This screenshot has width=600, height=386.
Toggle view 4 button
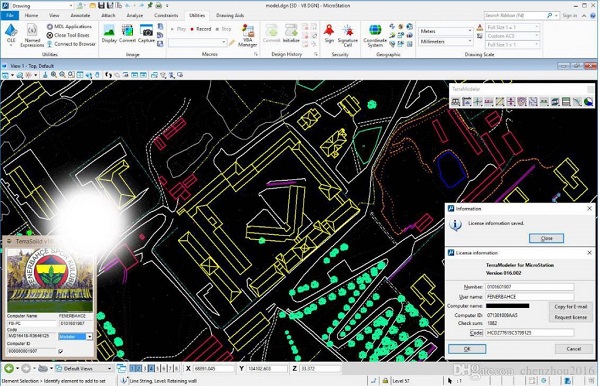point(151,368)
